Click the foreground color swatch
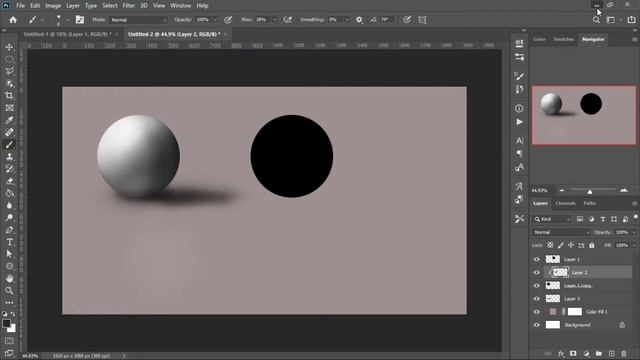640x360 pixels. pyautogui.click(x=6, y=323)
